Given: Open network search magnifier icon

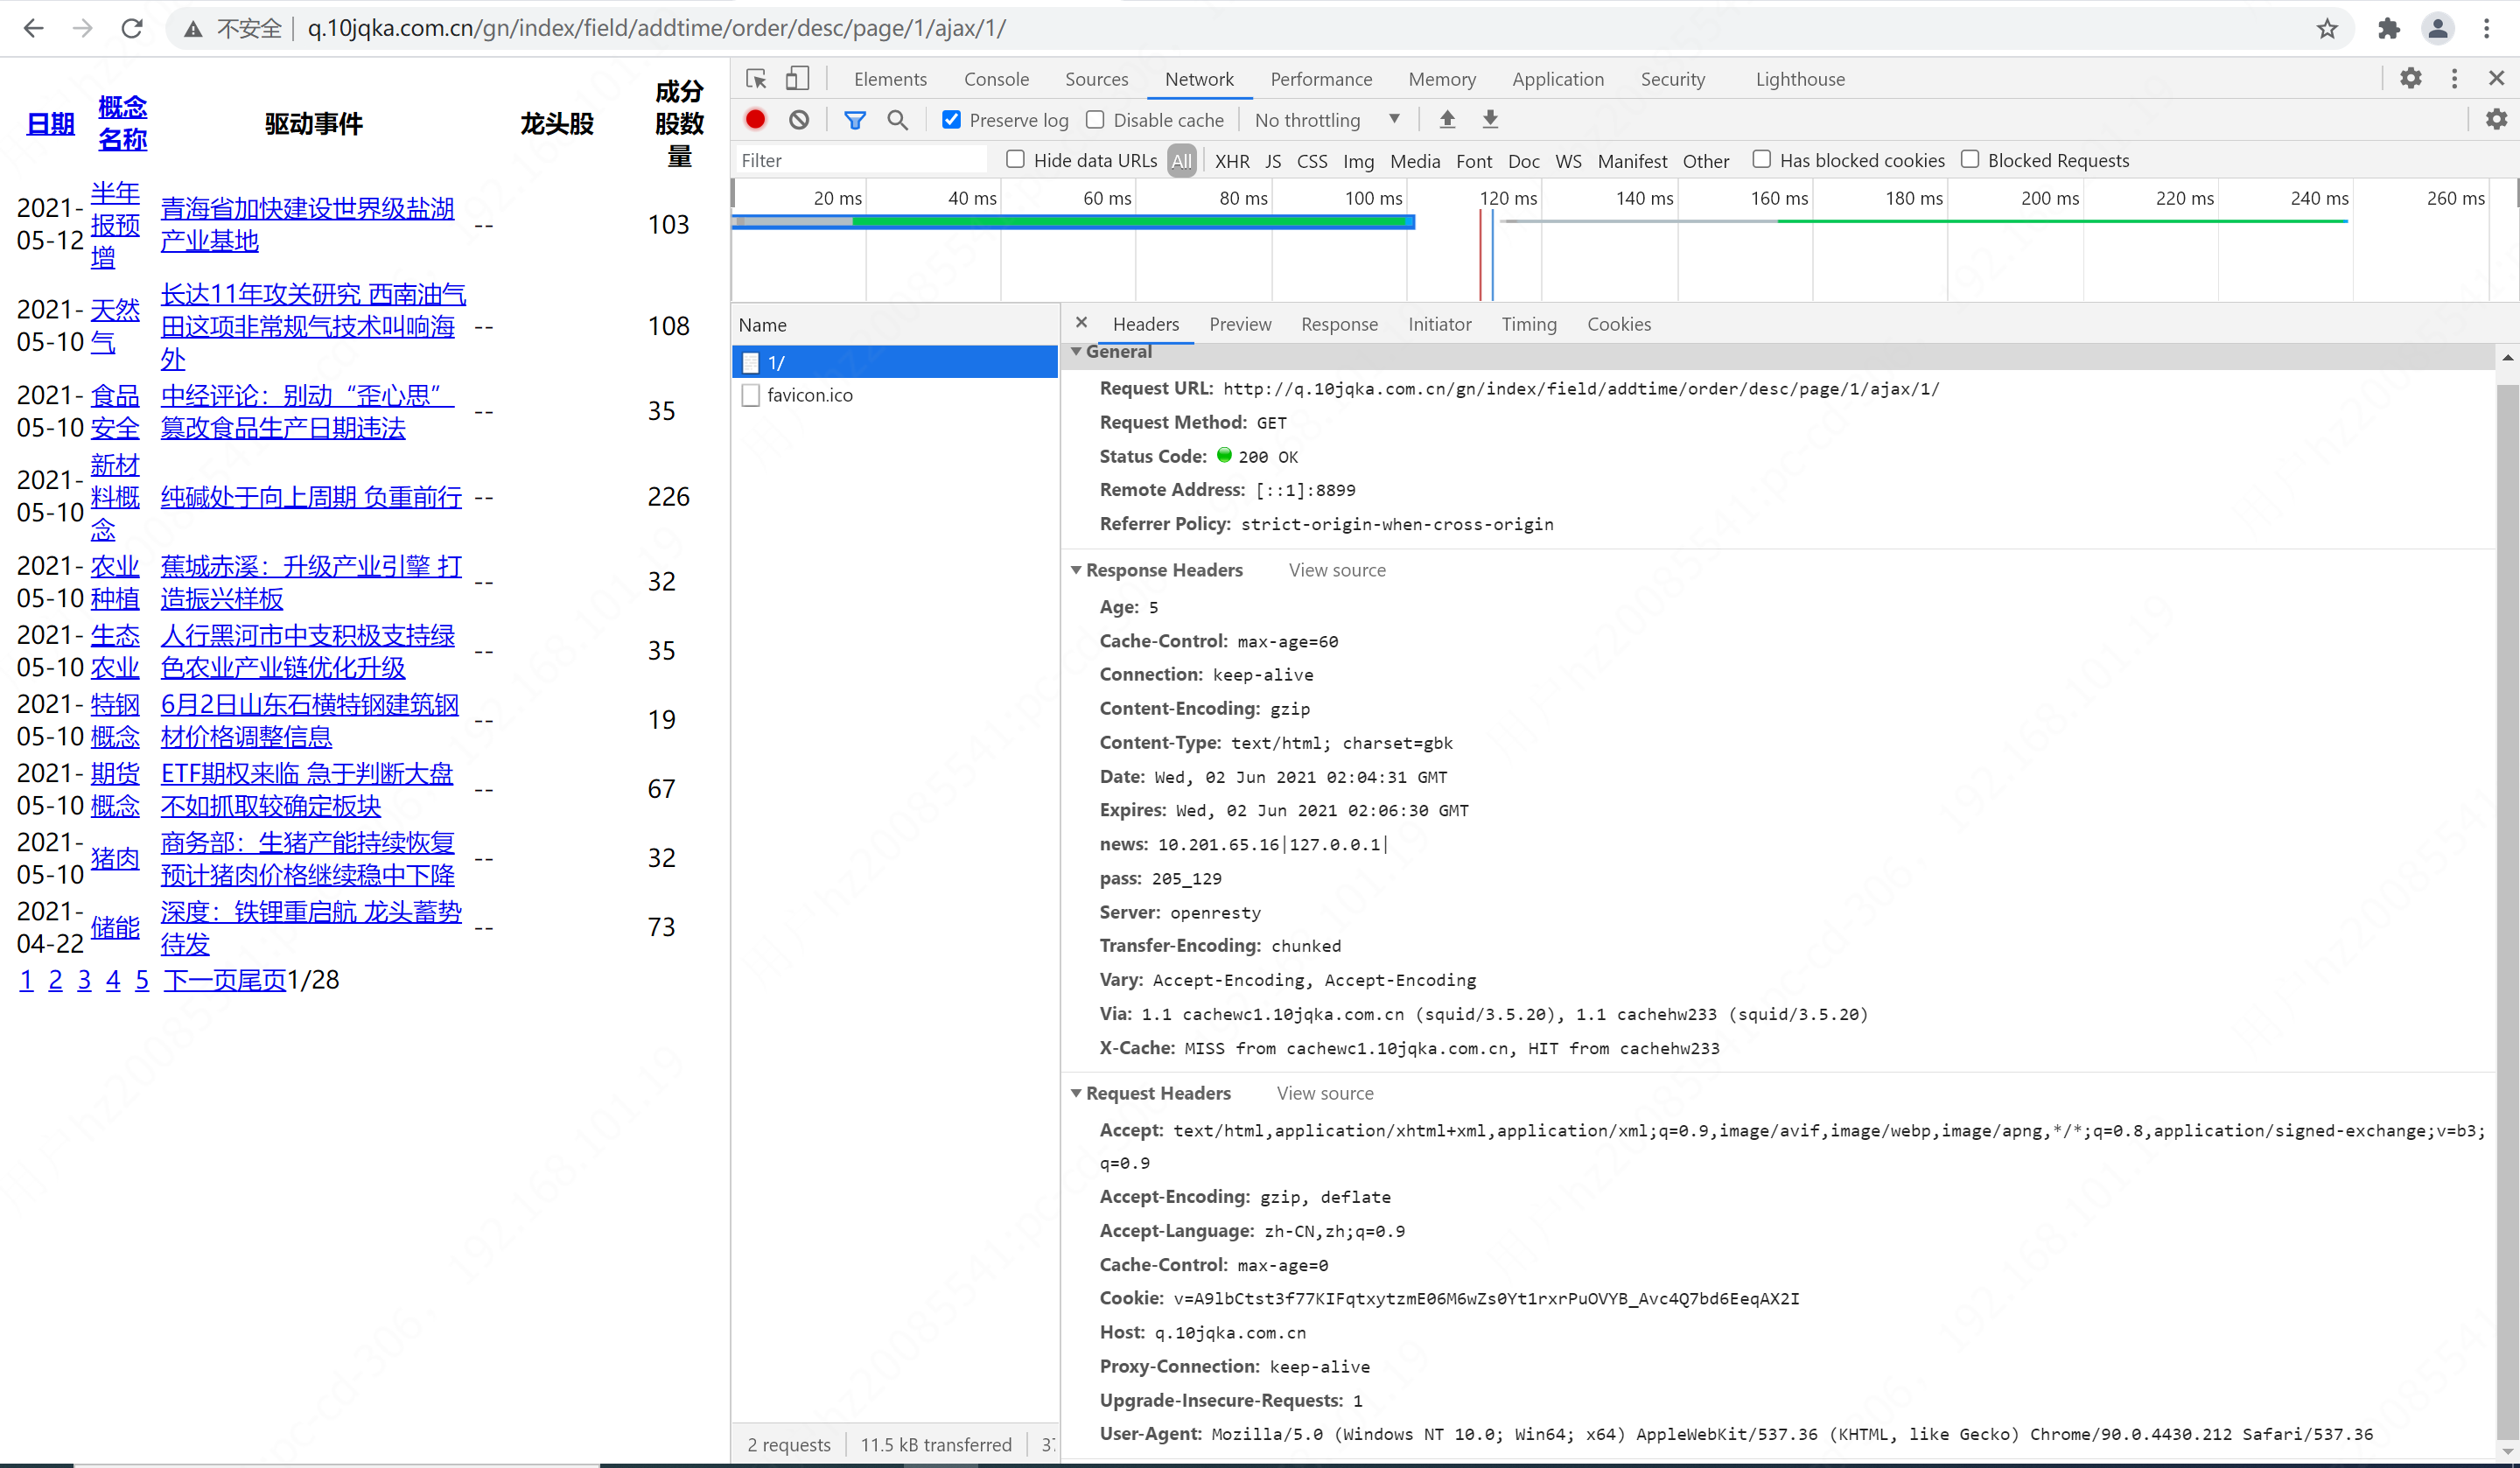Looking at the screenshot, I should [x=897, y=120].
